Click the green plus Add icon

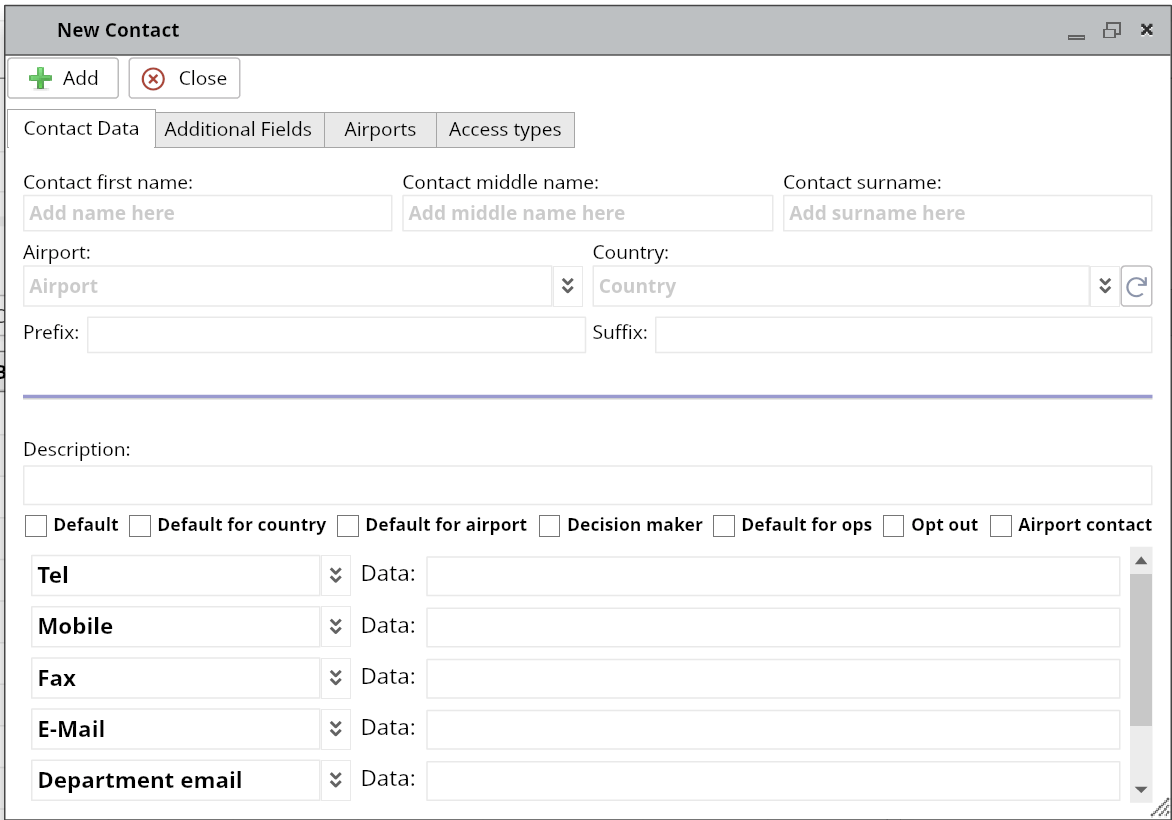pos(40,78)
